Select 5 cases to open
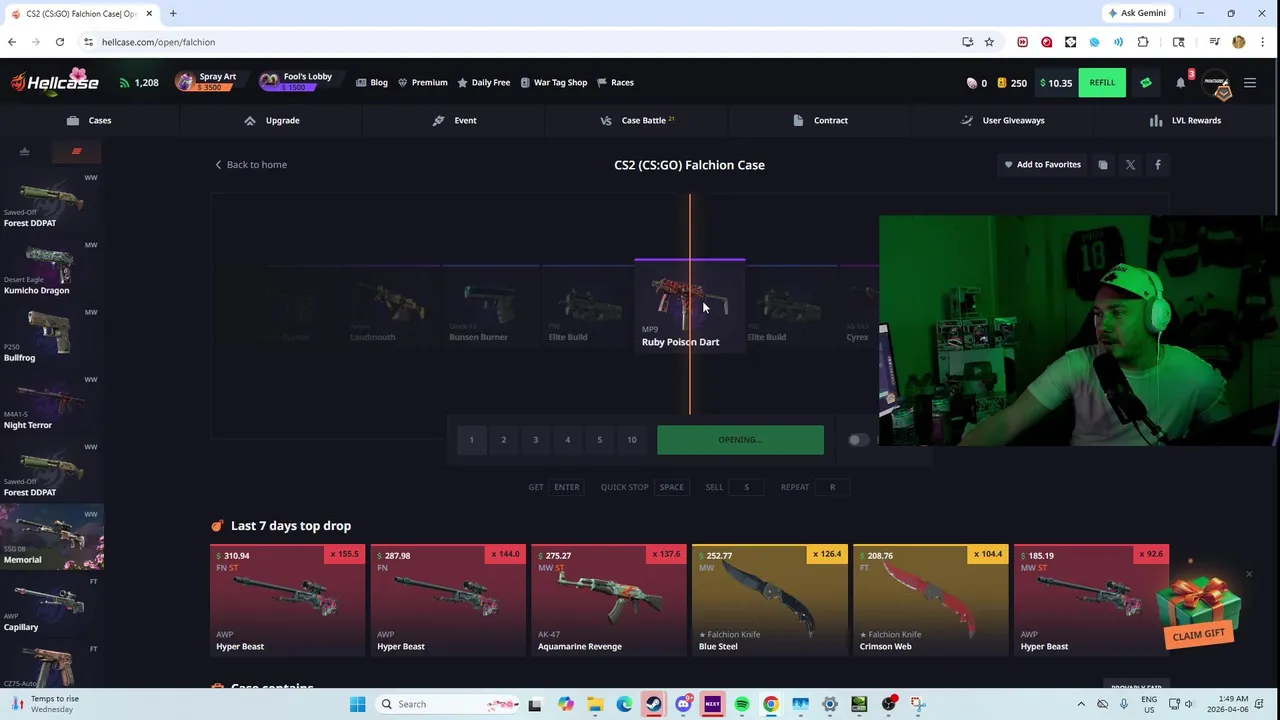Screen dimensions: 1280x720 tap(600, 440)
